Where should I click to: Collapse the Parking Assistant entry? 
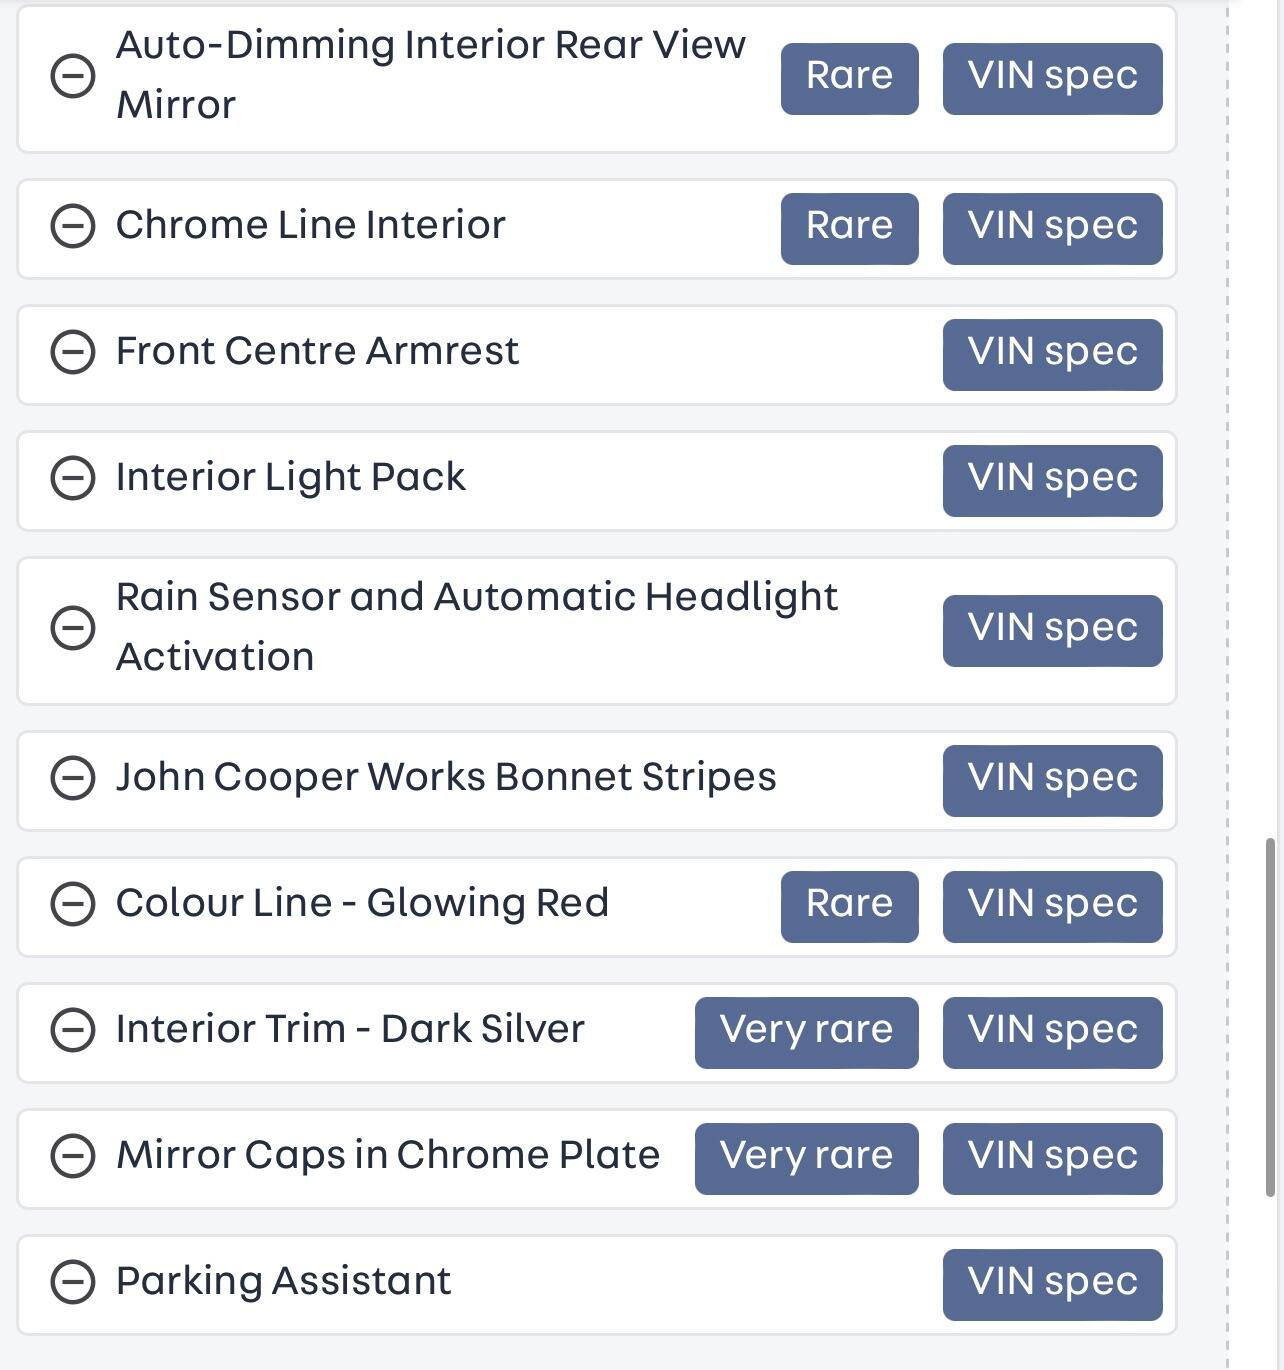(73, 1282)
